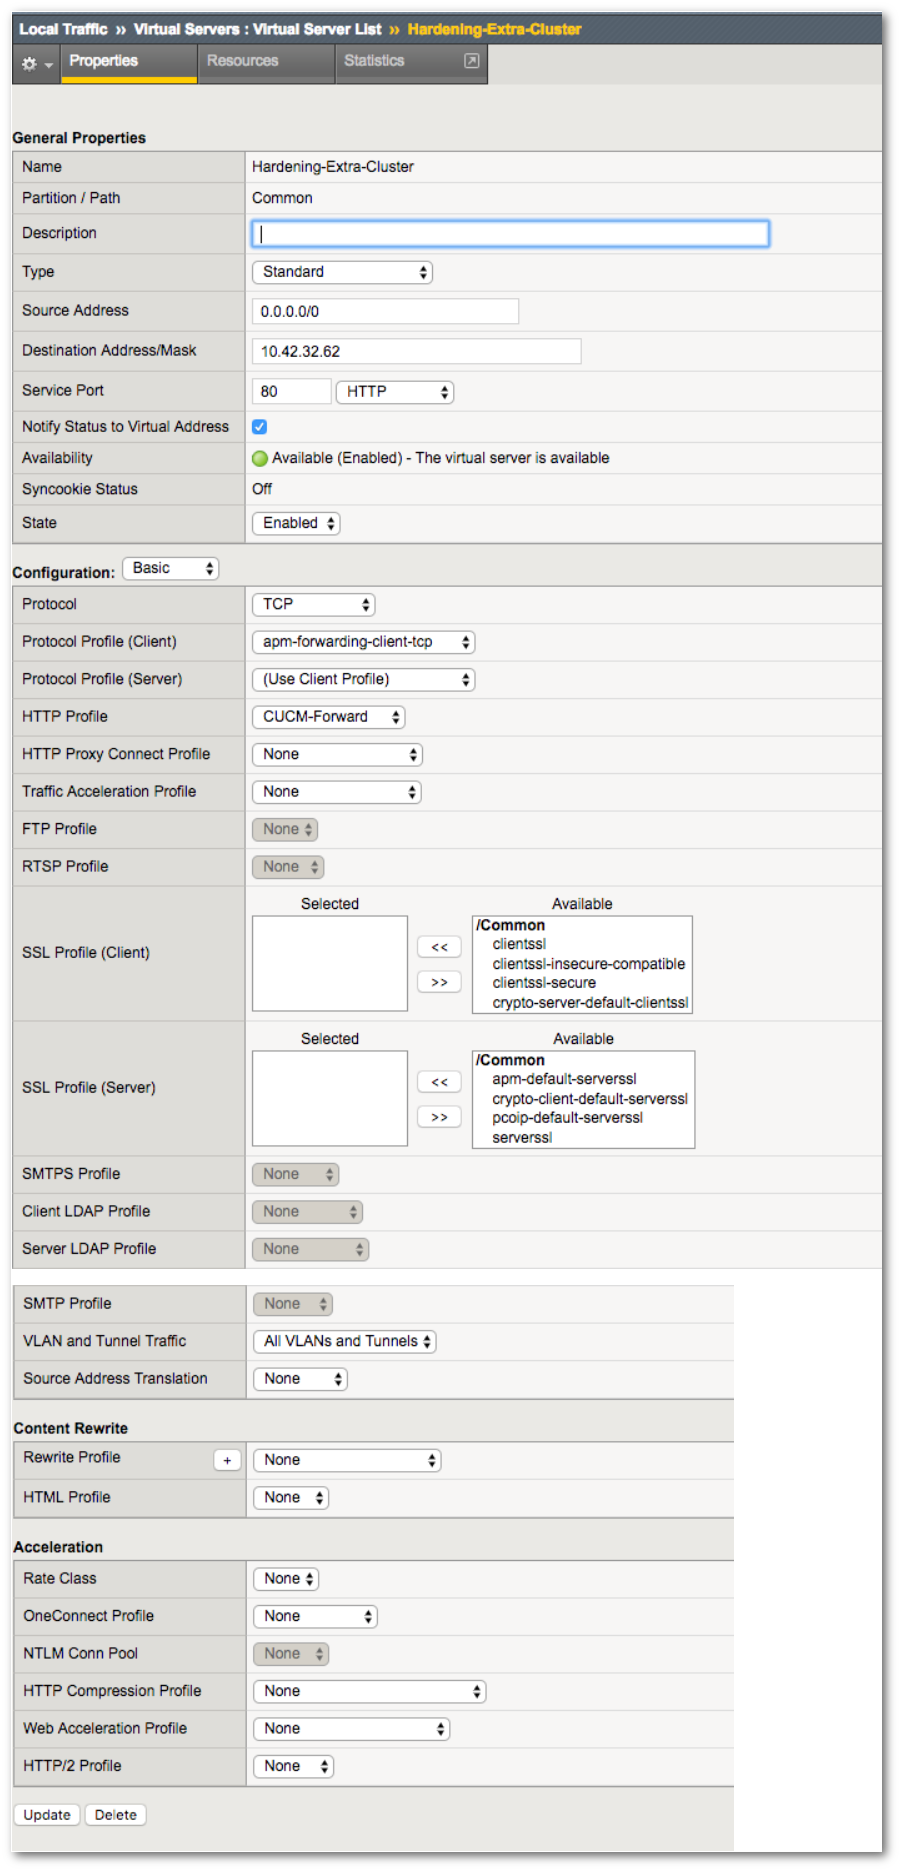This screenshot has width=901, height=1871.
Task: Change Configuration dropdown from Basic
Action: tap(170, 568)
